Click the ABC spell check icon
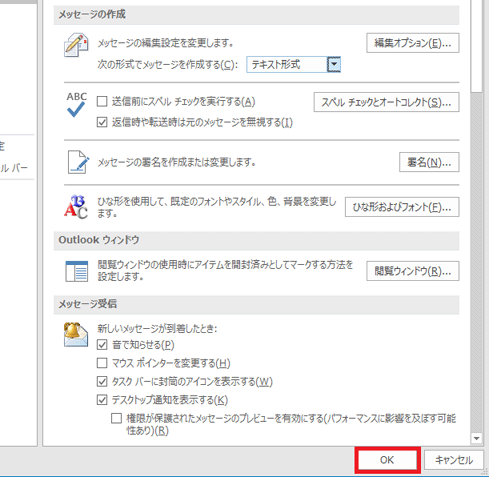The width and height of the screenshot is (489, 477). coord(77,104)
